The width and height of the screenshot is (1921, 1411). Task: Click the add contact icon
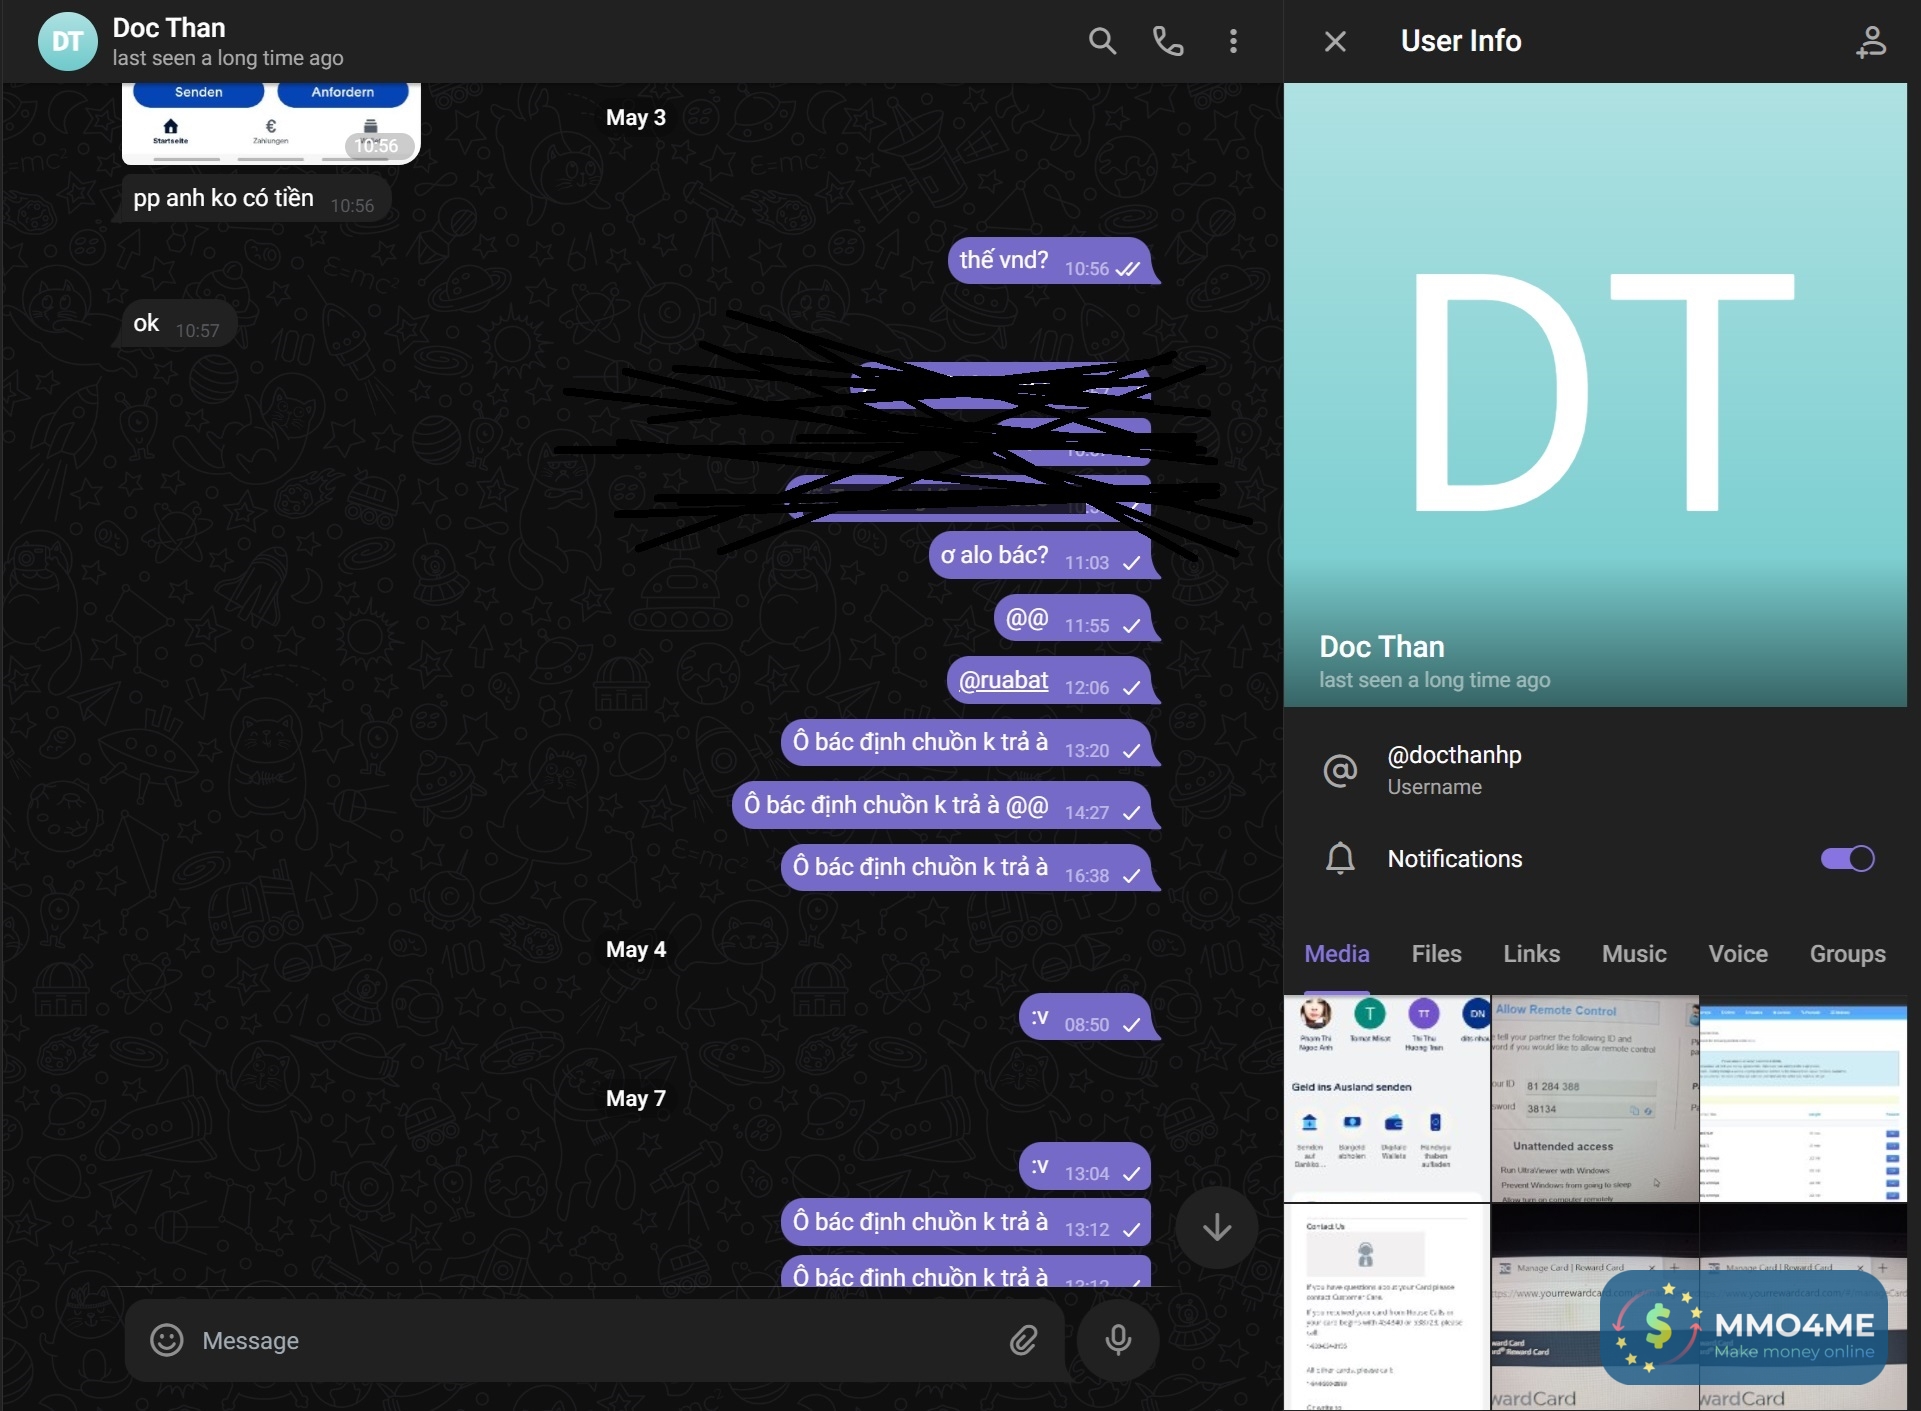tap(1870, 41)
